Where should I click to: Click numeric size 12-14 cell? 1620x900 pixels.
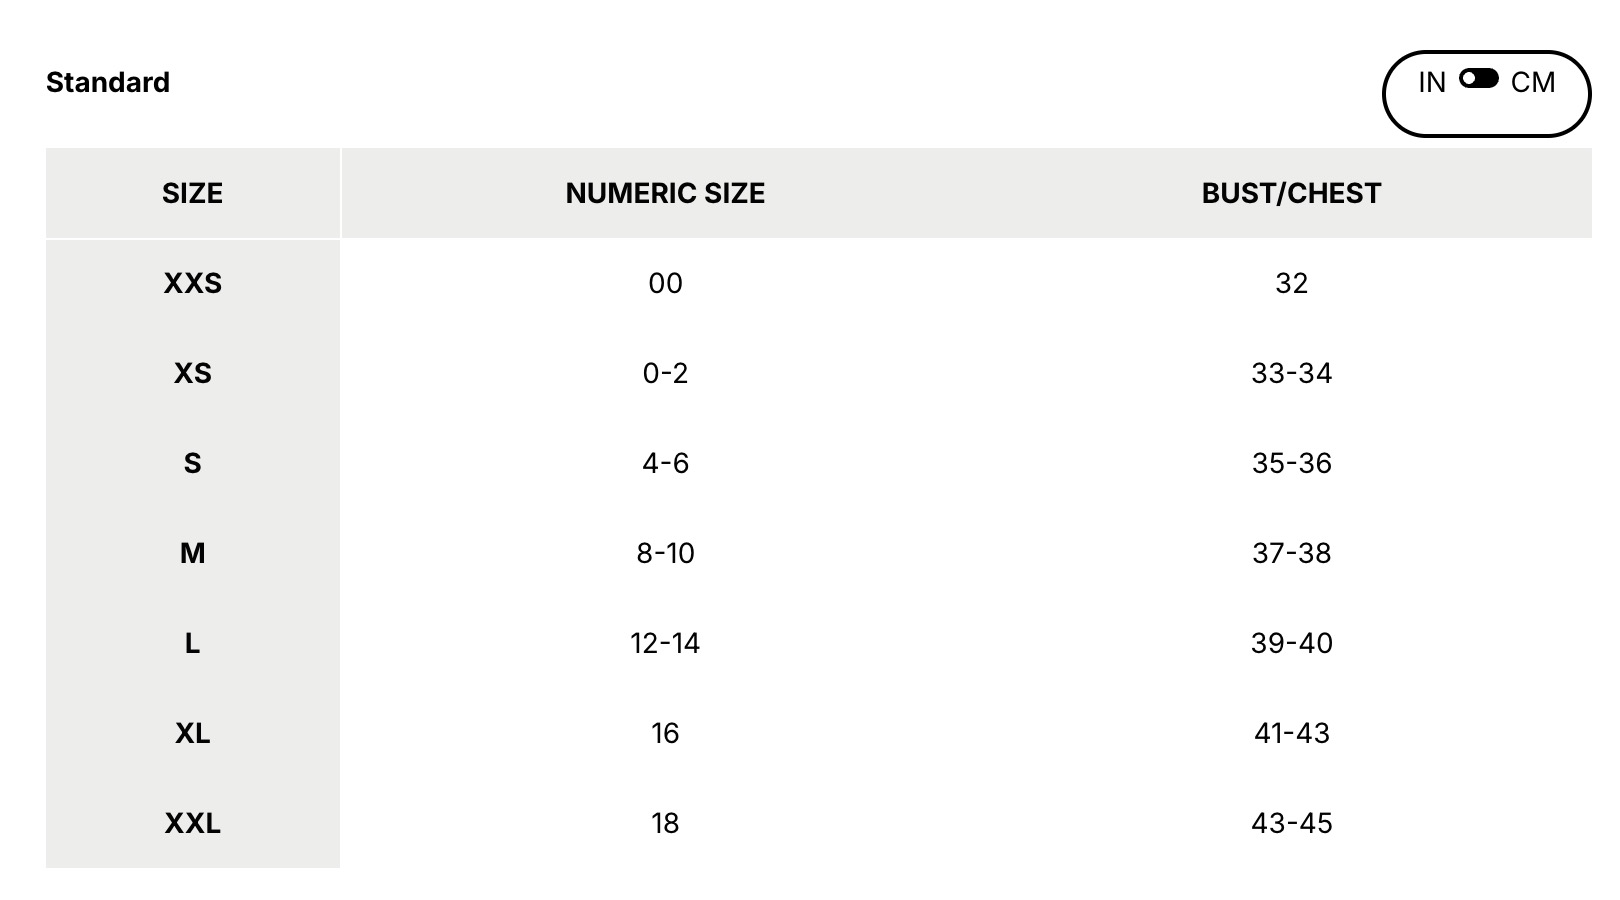click(x=665, y=643)
